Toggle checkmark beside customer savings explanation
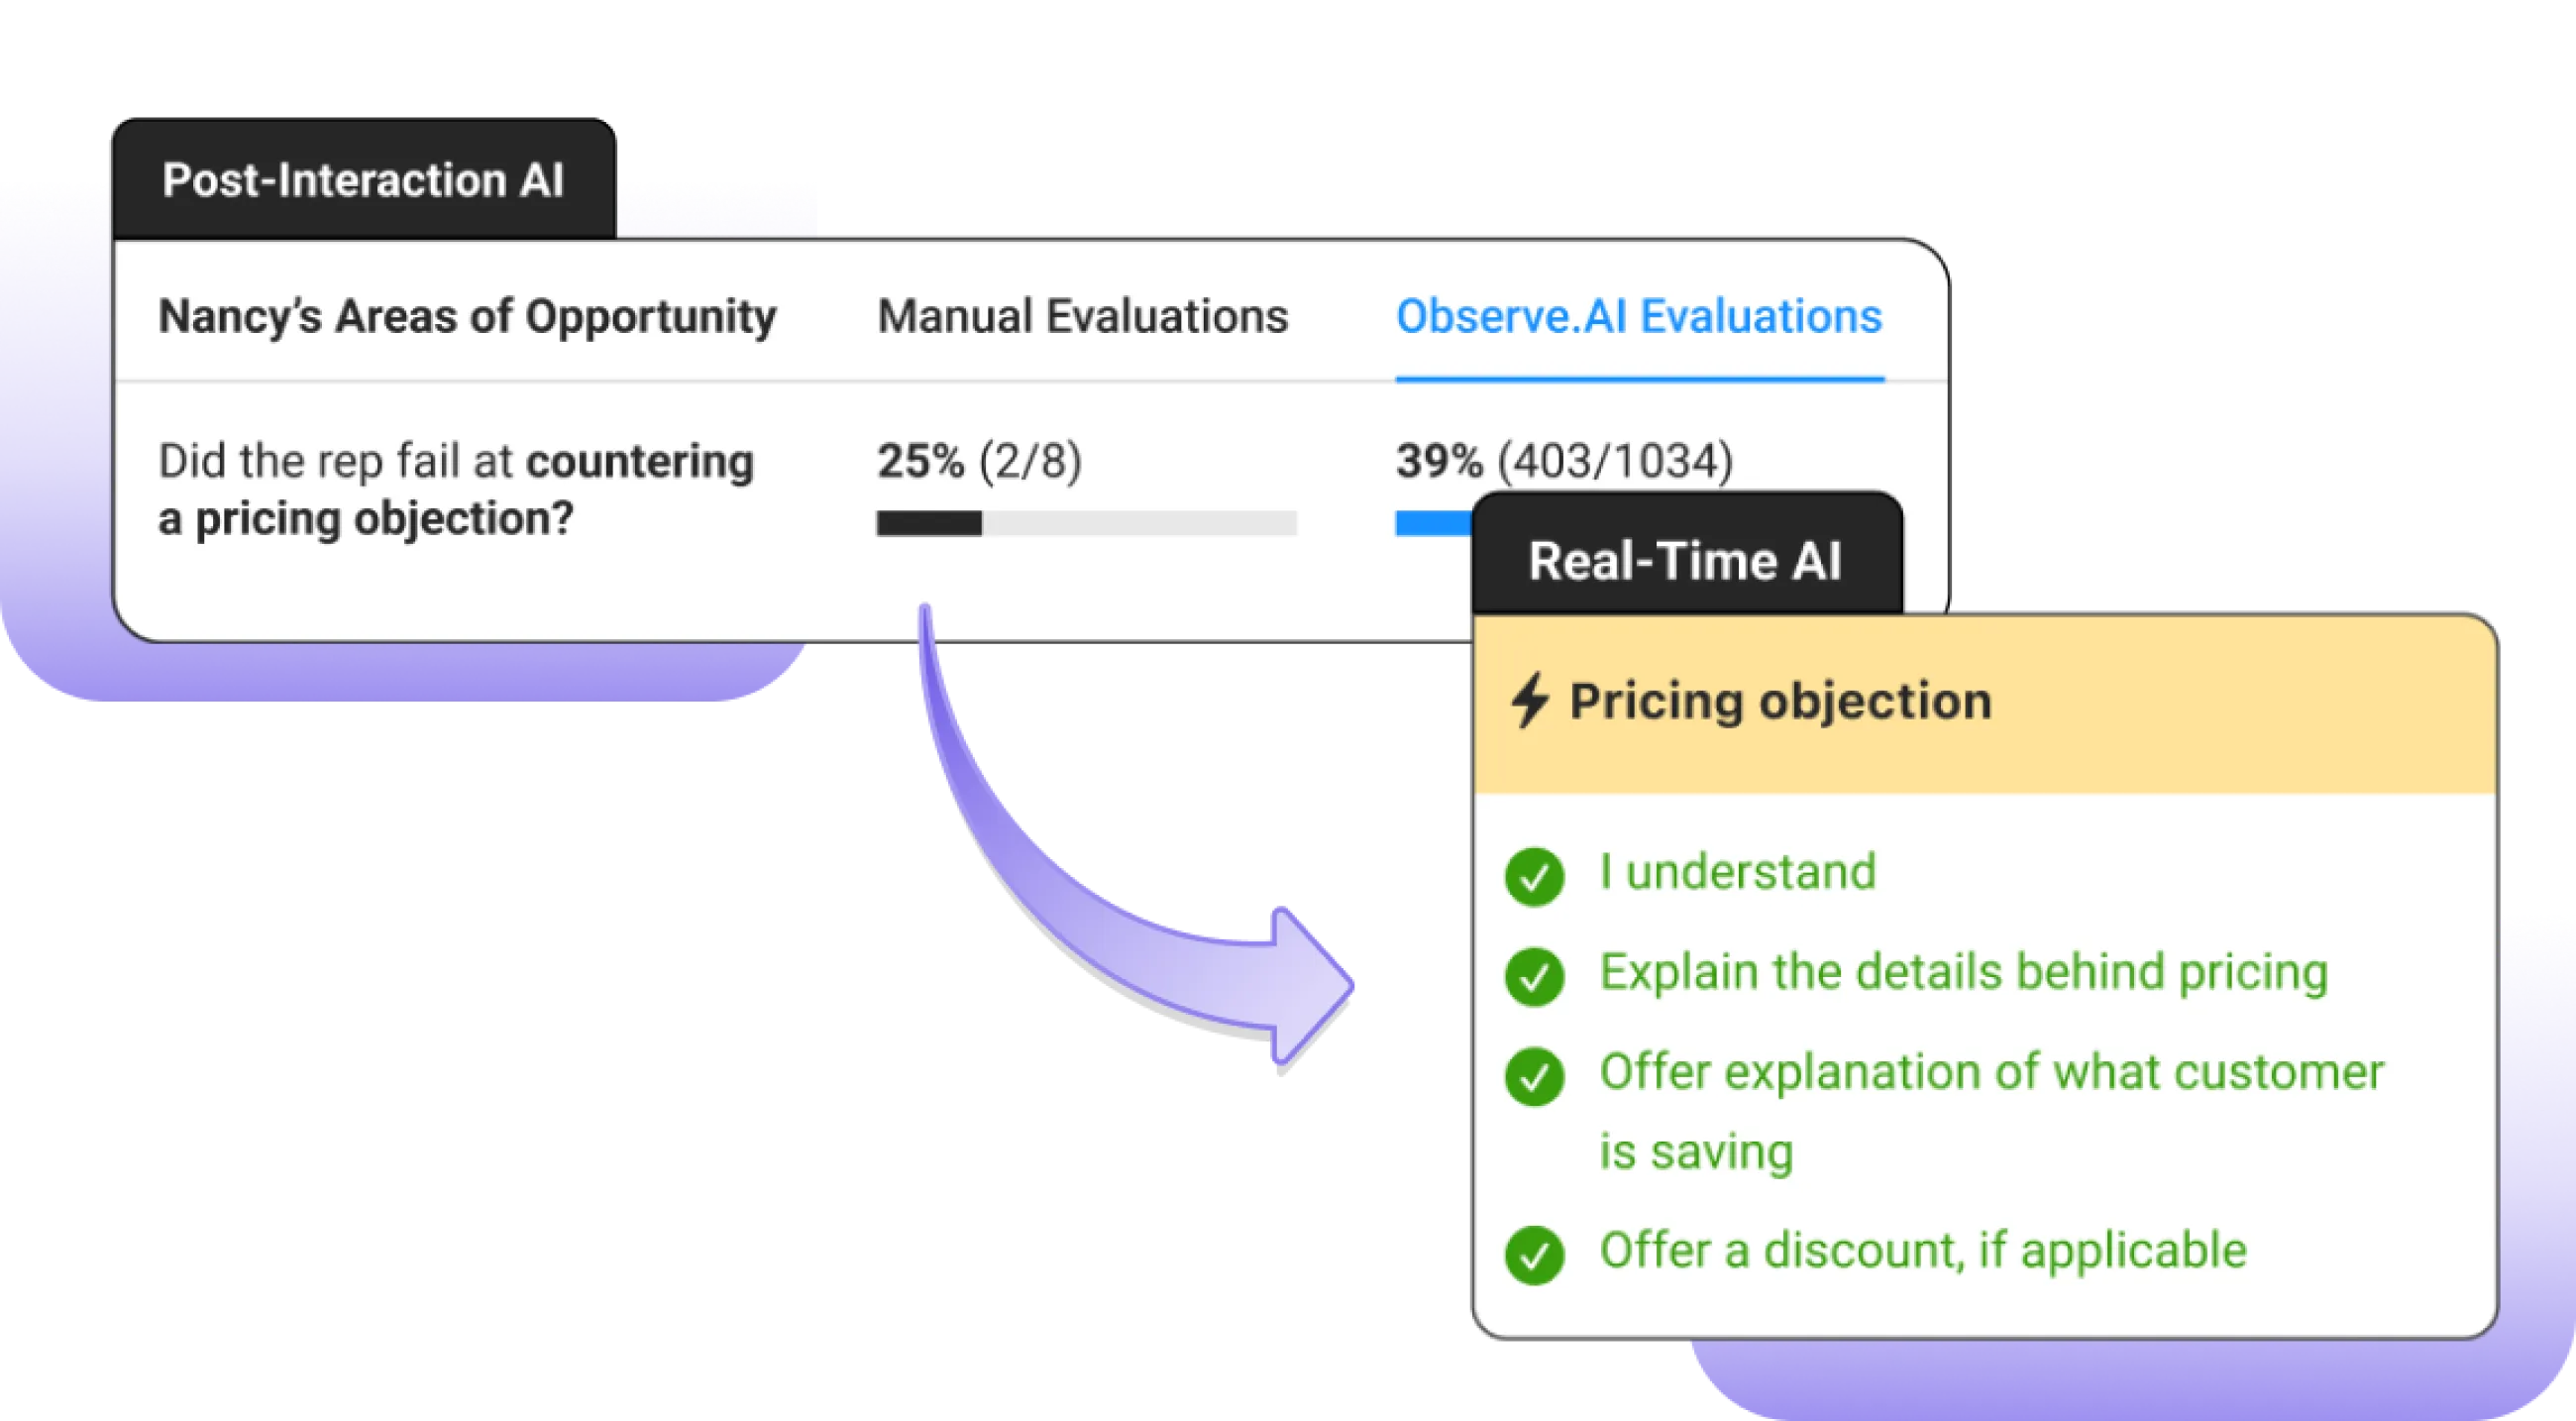 pyautogui.click(x=1534, y=1076)
